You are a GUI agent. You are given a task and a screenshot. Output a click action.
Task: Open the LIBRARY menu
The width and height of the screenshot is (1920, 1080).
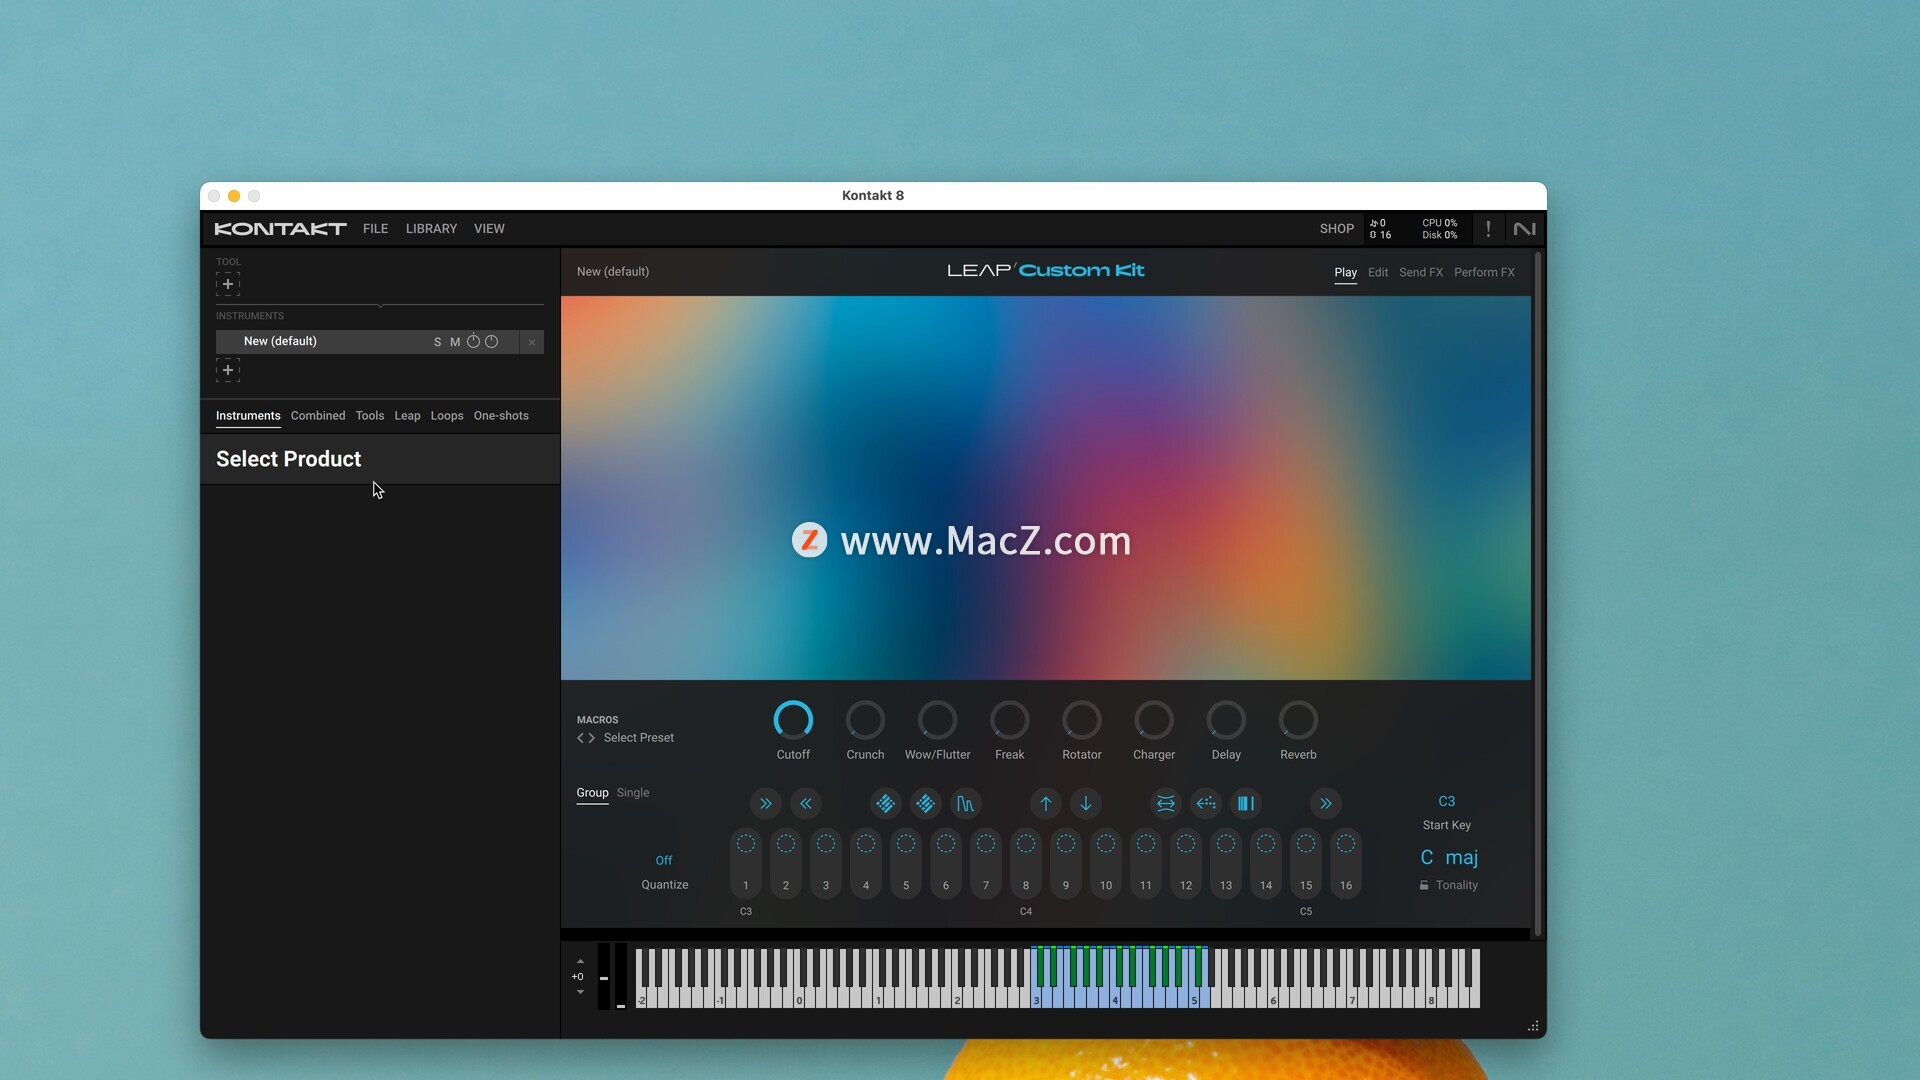(x=431, y=229)
